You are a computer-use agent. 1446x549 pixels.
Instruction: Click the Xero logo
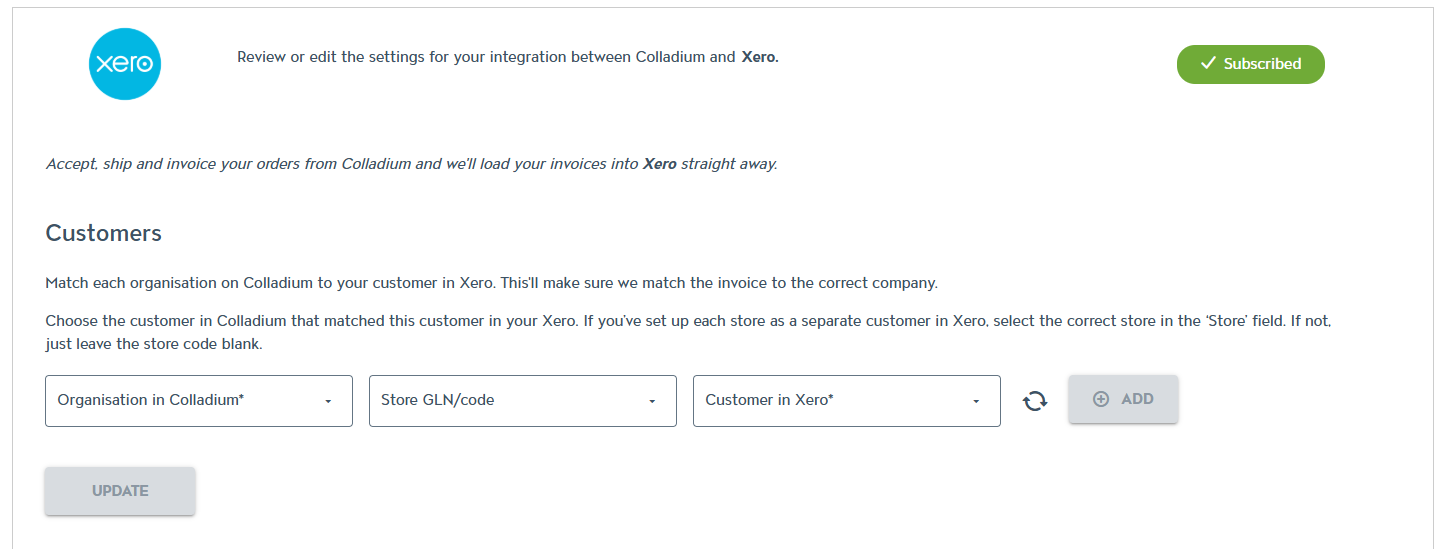[x=125, y=64]
